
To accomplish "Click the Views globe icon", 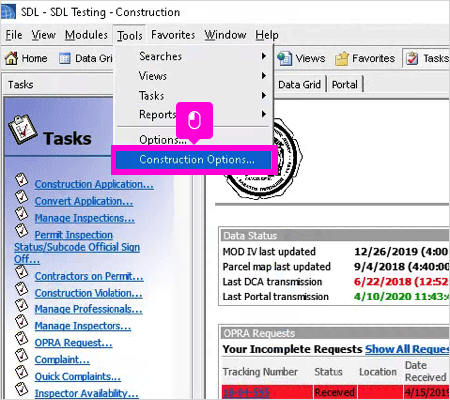I will 285,58.
